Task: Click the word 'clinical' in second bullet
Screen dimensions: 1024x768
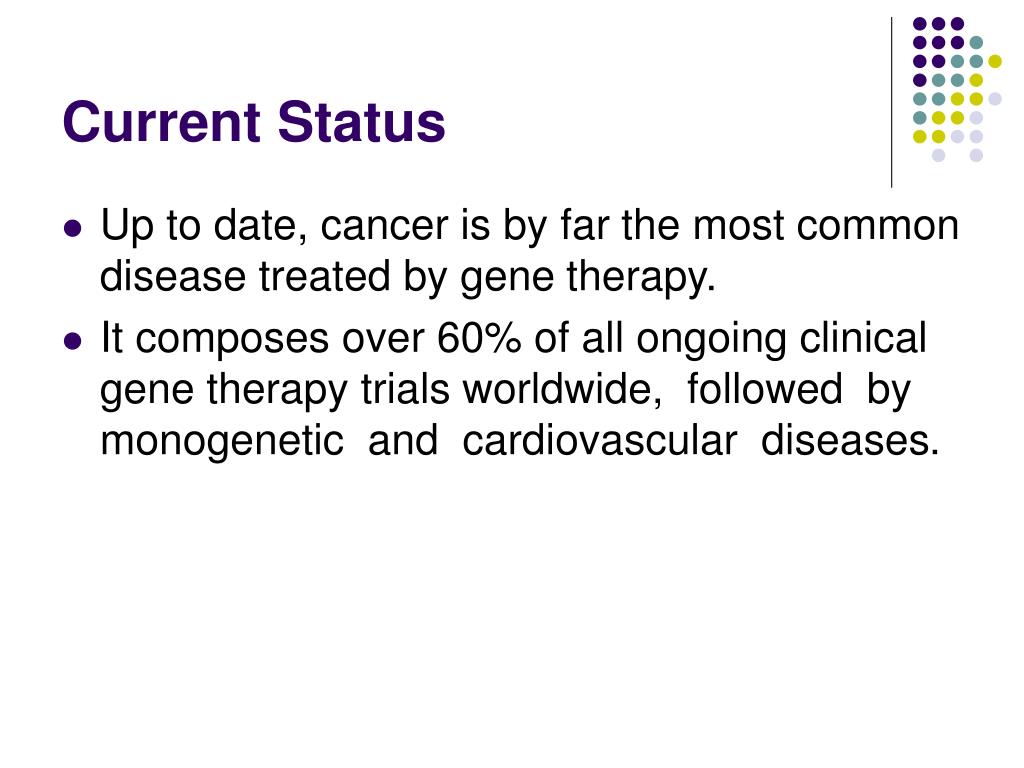Action: pos(862,338)
